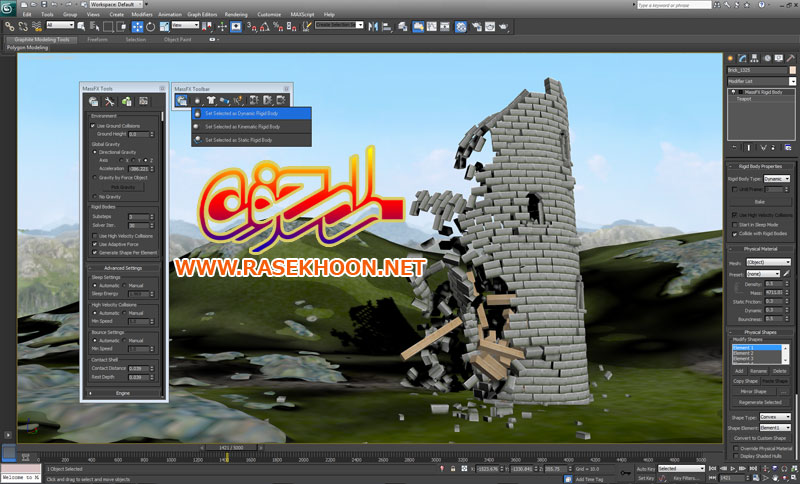800x484 pixels.
Task: Start simulation icon in MassFX Toolbar
Action: (268, 100)
